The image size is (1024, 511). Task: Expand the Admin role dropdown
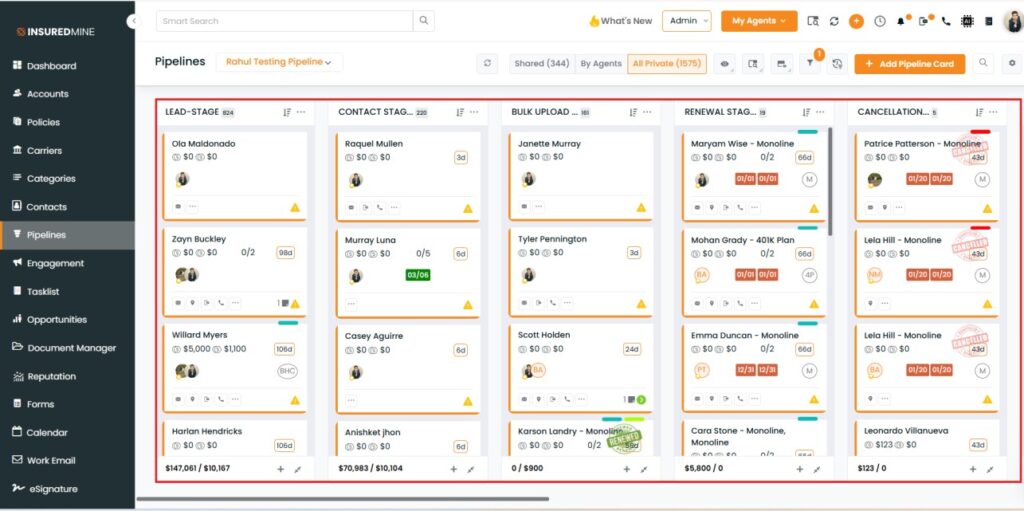click(686, 21)
